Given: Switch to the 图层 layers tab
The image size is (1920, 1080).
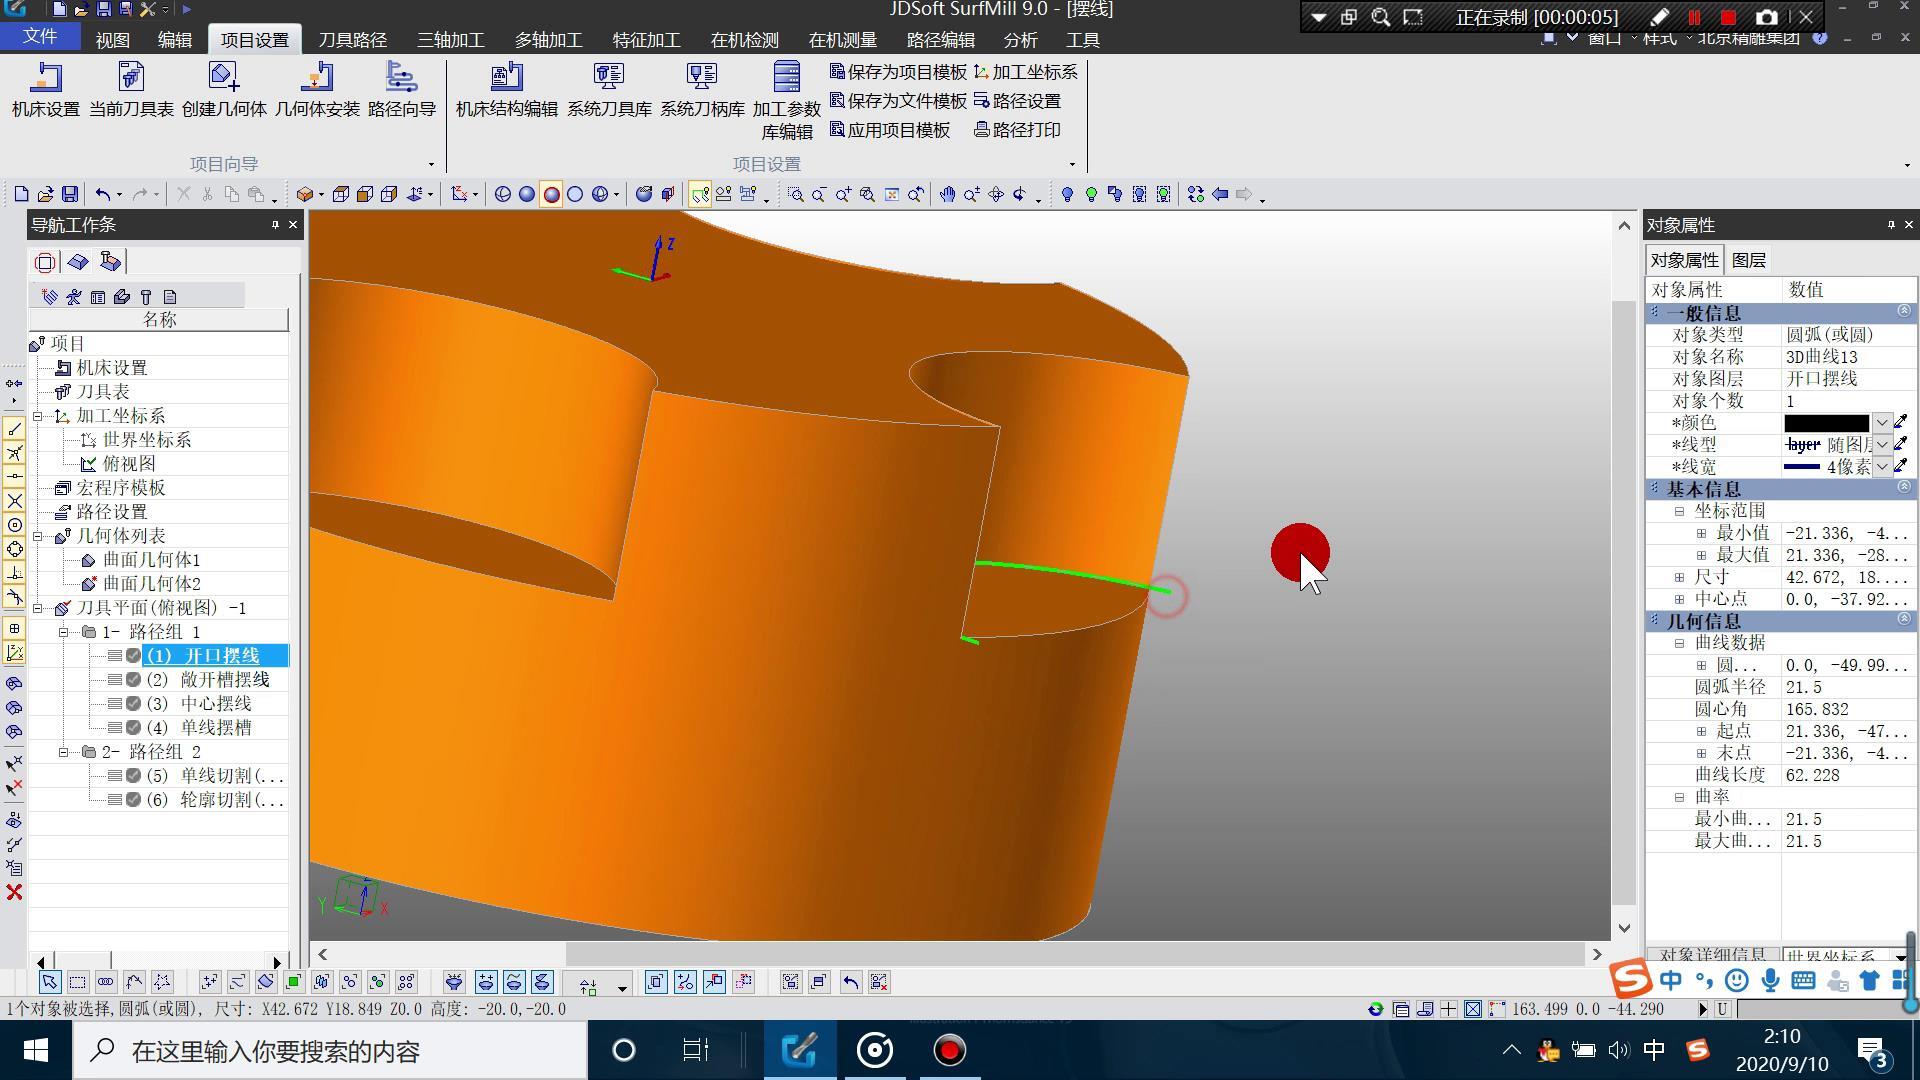Looking at the screenshot, I should pos(1748,260).
